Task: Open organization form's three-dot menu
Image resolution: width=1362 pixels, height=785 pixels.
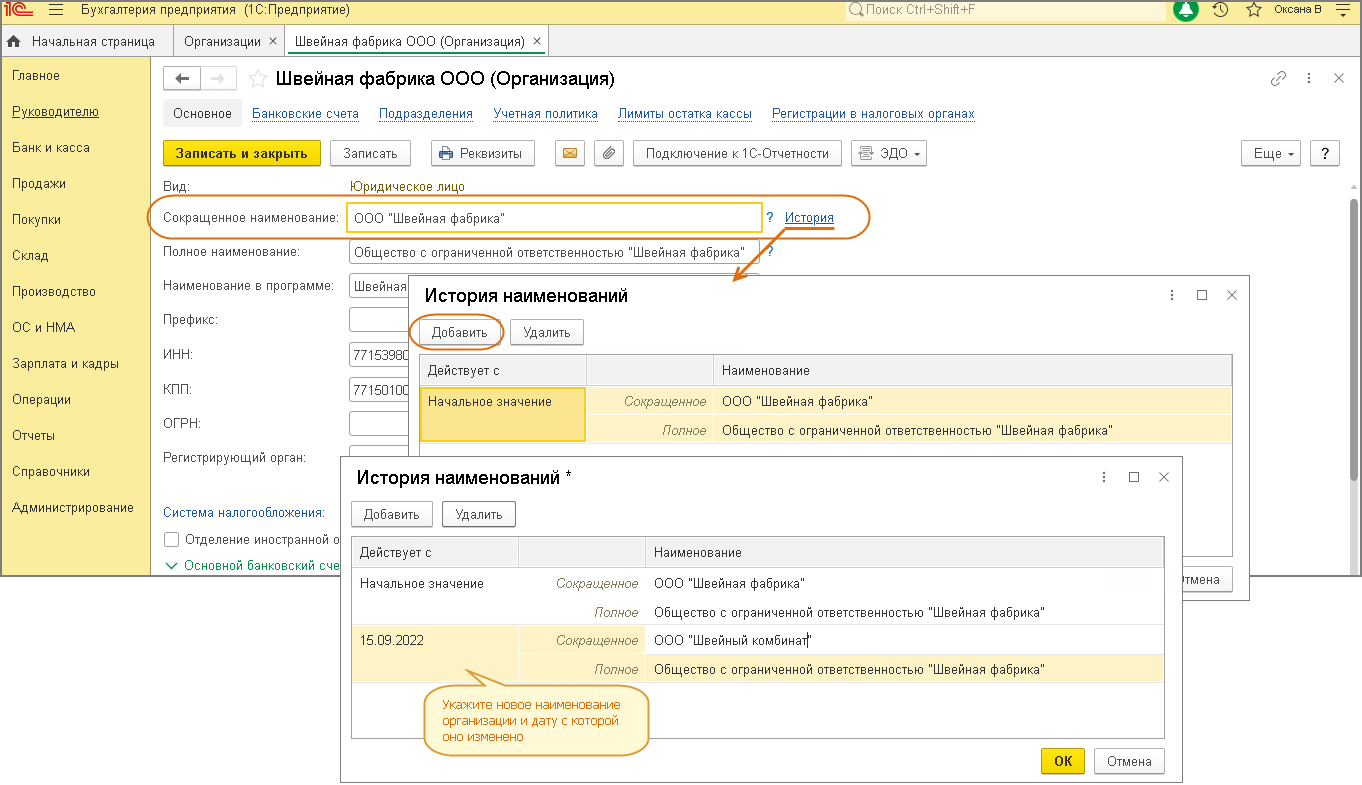Action: (x=1309, y=79)
